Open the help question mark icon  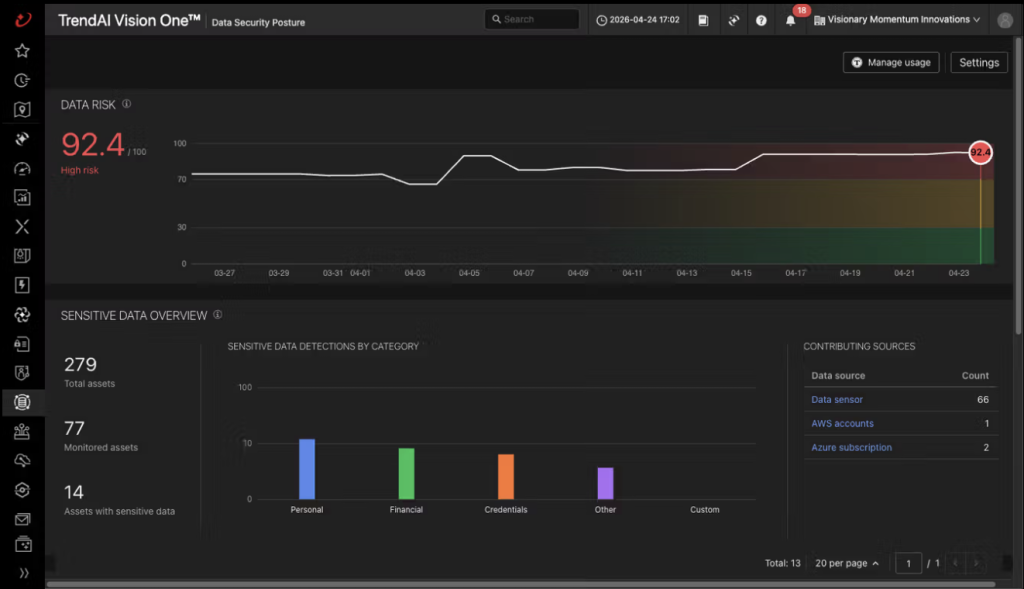click(761, 20)
